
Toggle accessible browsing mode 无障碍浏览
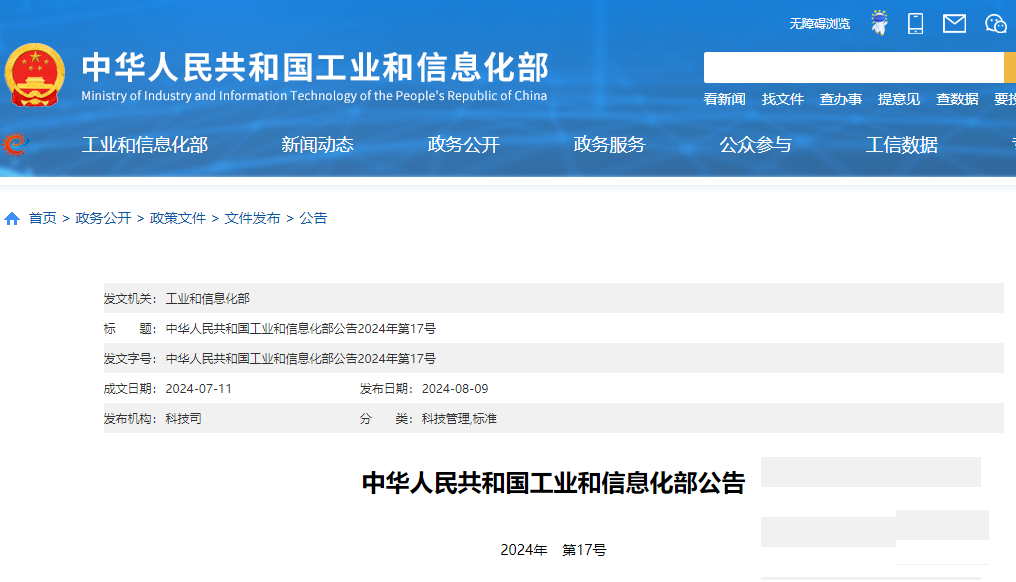(820, 22)
